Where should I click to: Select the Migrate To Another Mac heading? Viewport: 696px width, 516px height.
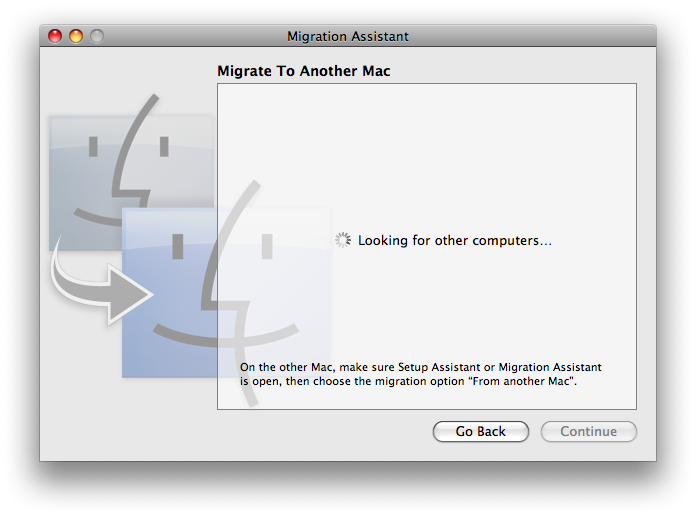pyautogui.click(x=304, y=71)
